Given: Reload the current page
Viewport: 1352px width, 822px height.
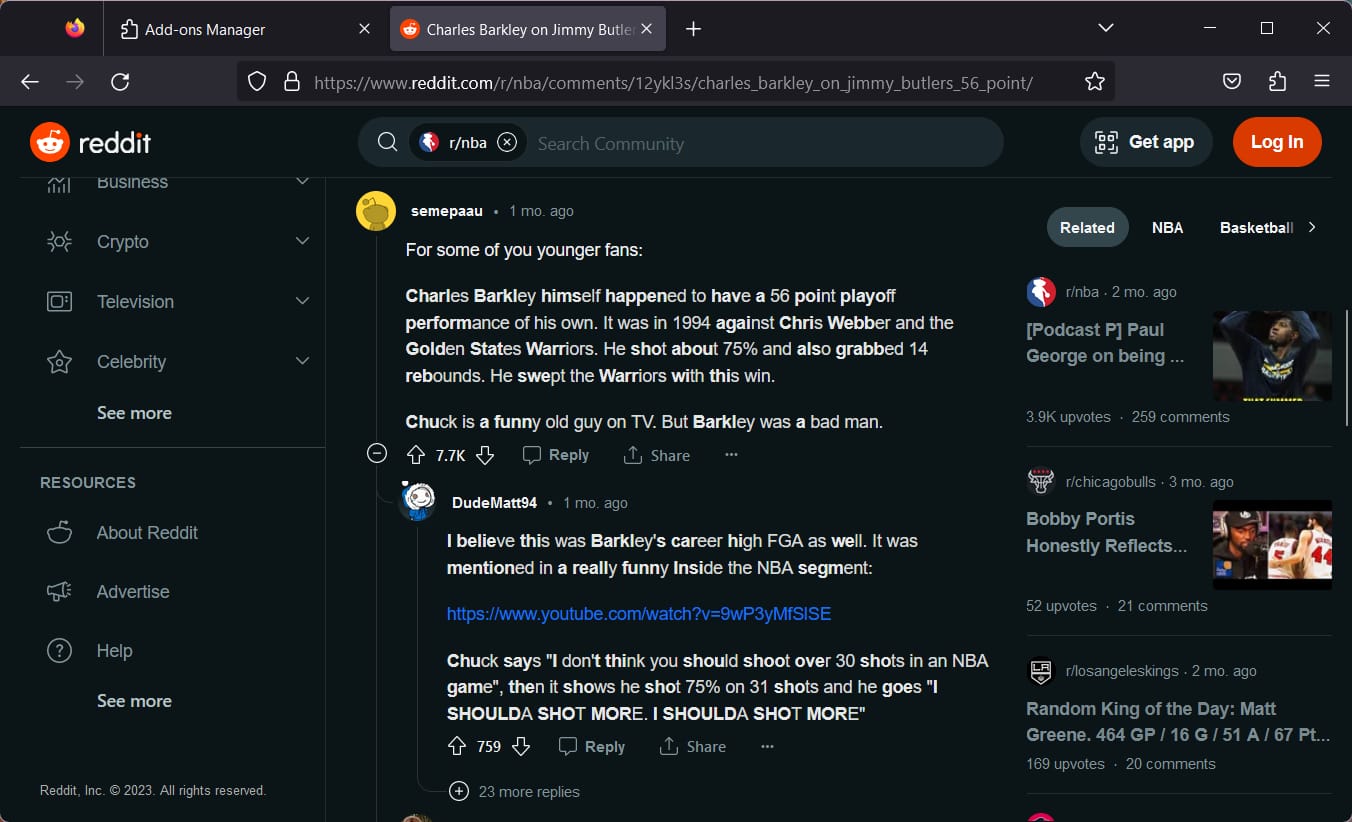Looking at the screenshot, I should (120, 82).
